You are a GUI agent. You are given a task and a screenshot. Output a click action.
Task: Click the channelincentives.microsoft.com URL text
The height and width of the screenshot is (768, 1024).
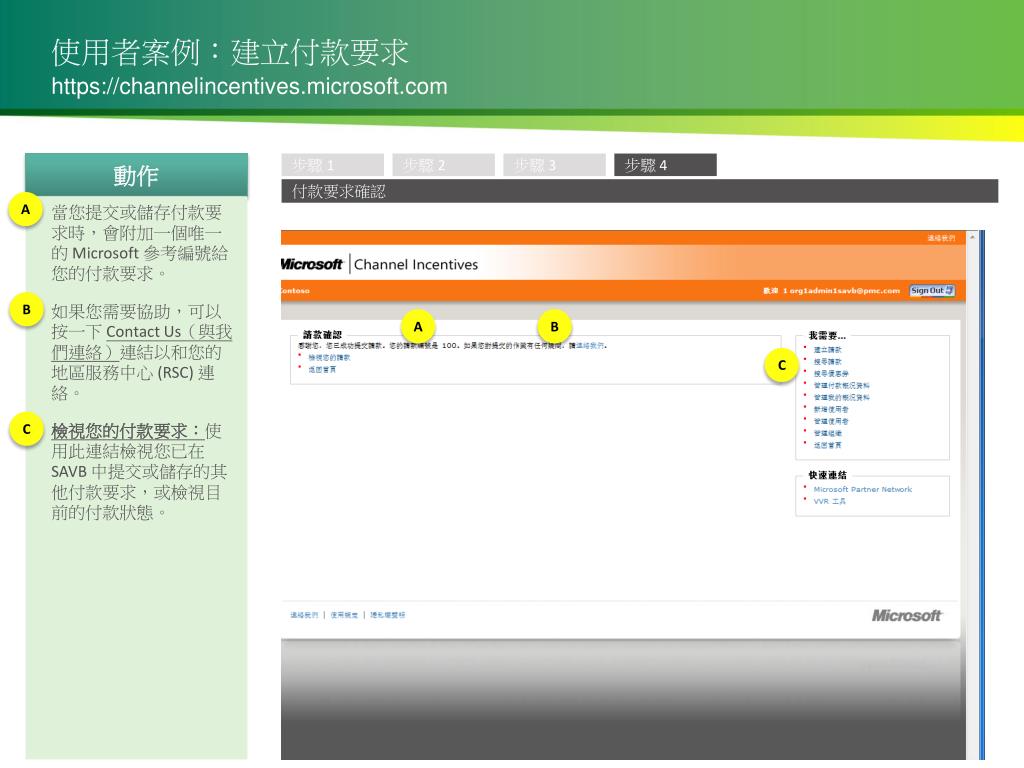pyautogui.click(x=249, y=86)
